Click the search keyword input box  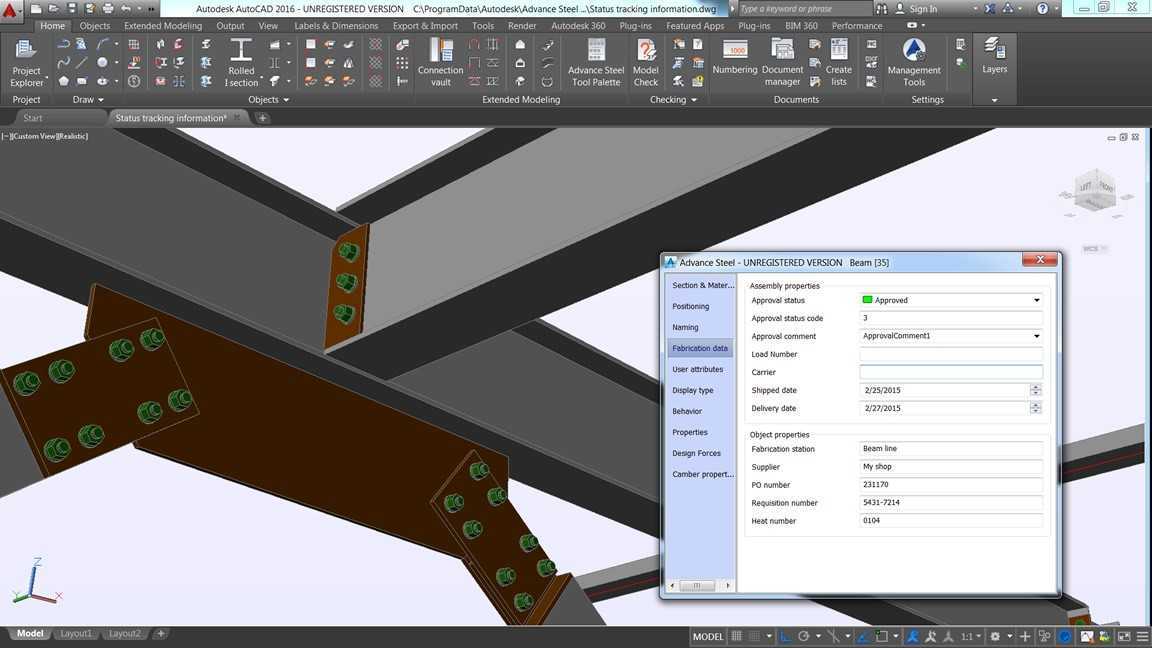pos(804,9)
